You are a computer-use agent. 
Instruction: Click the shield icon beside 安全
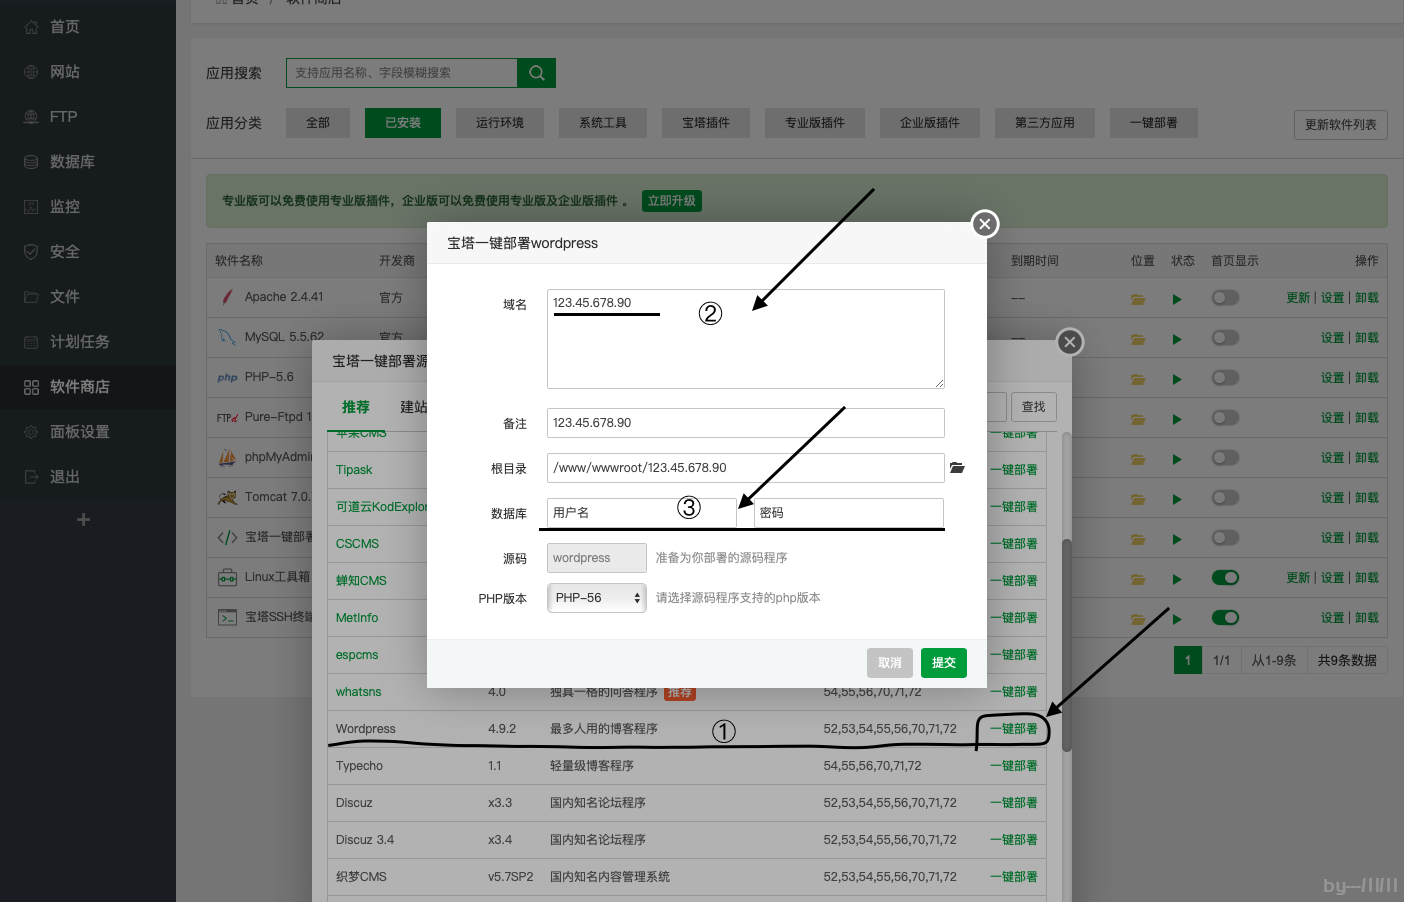pyautogui.click(x=31, y=252)
